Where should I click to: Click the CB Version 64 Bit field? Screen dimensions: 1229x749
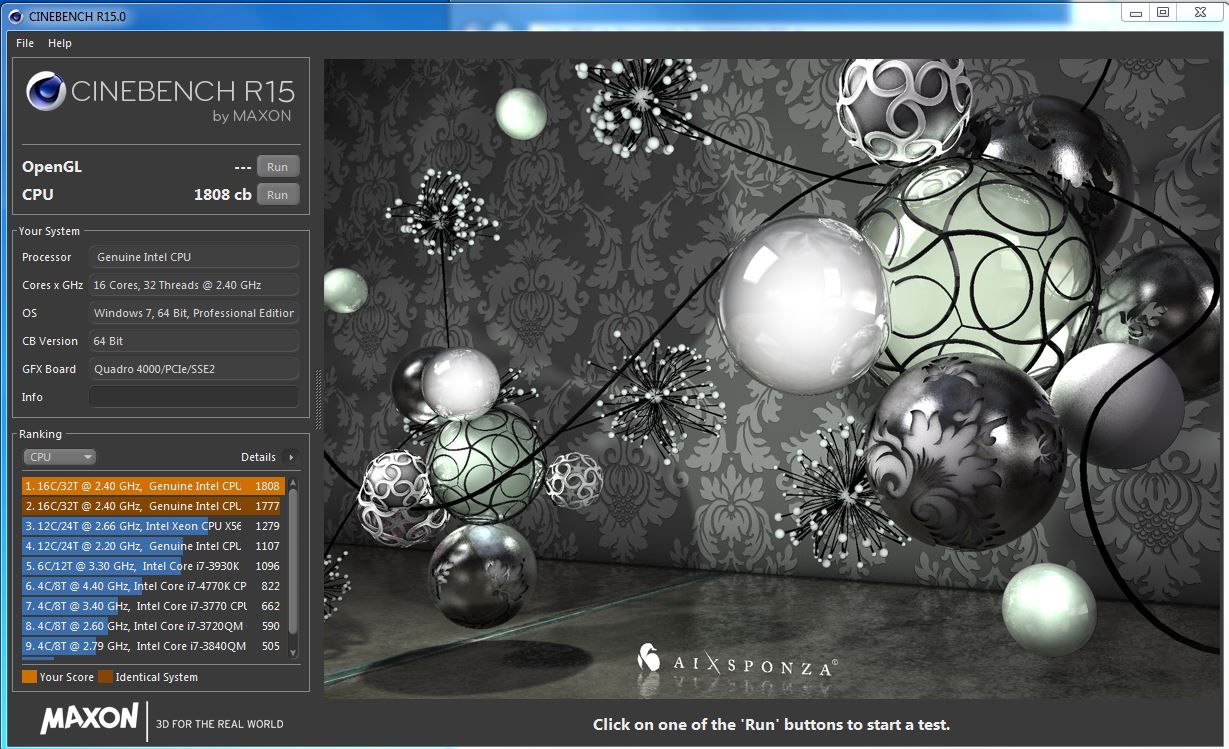pos(194,341)
